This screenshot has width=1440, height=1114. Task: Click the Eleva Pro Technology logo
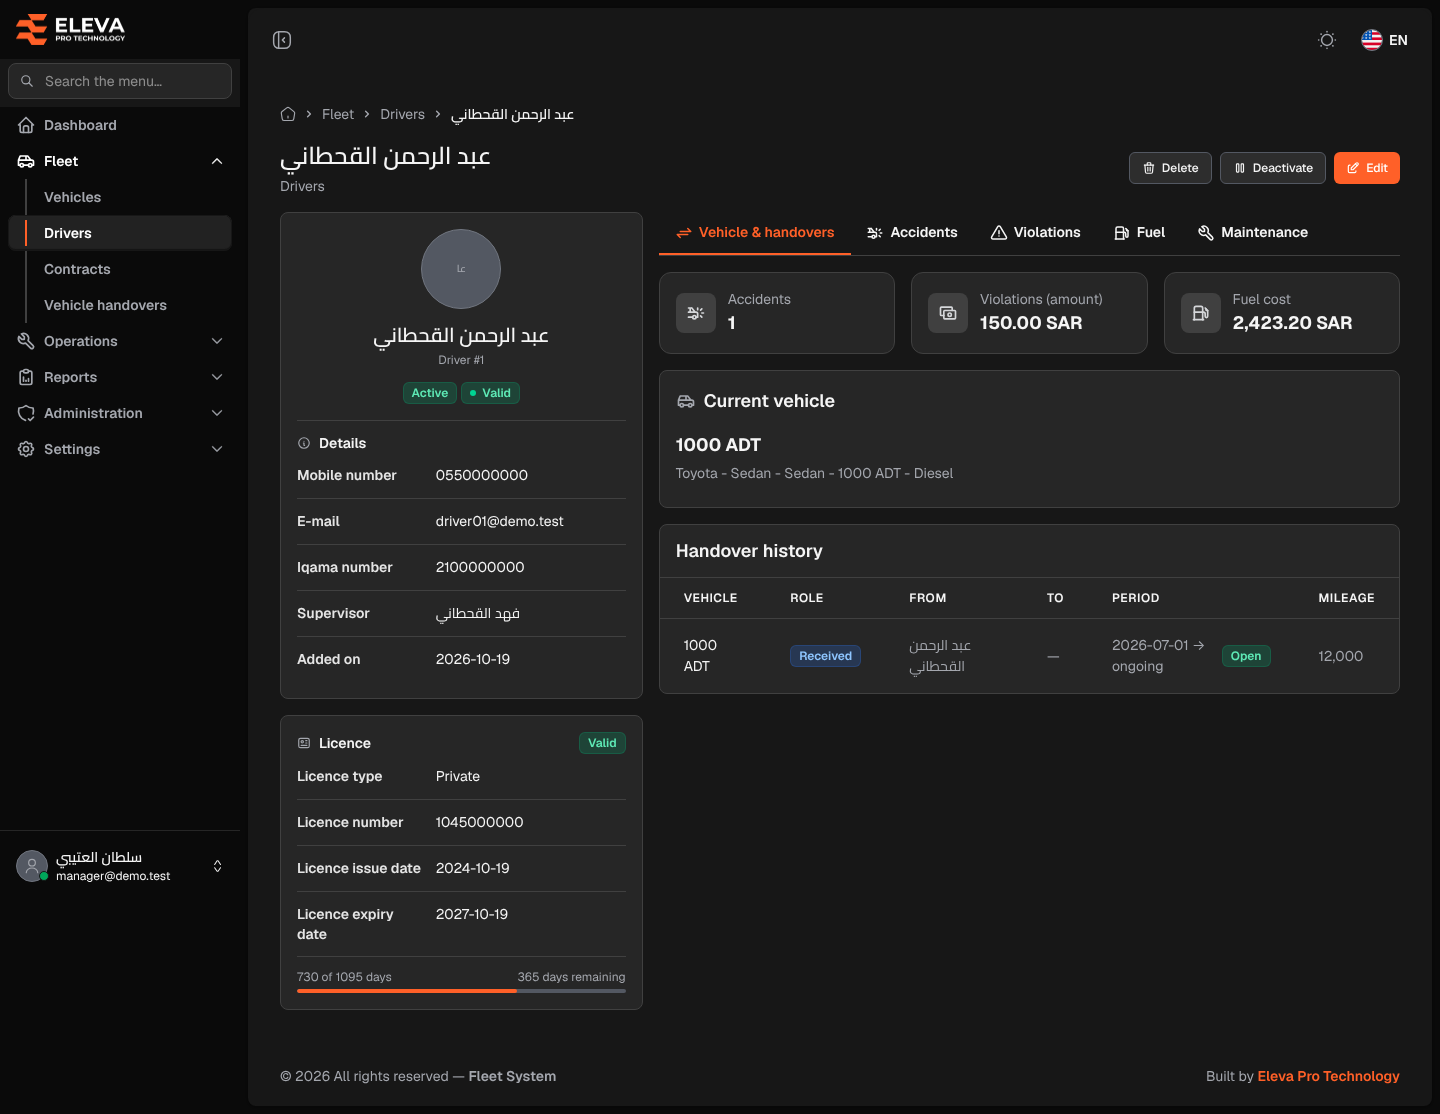click(71, 29)
